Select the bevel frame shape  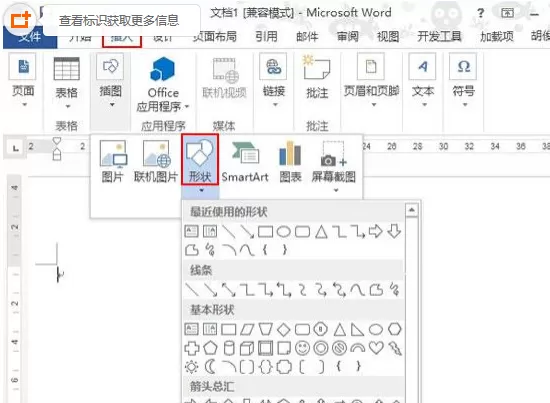[266, 348]
